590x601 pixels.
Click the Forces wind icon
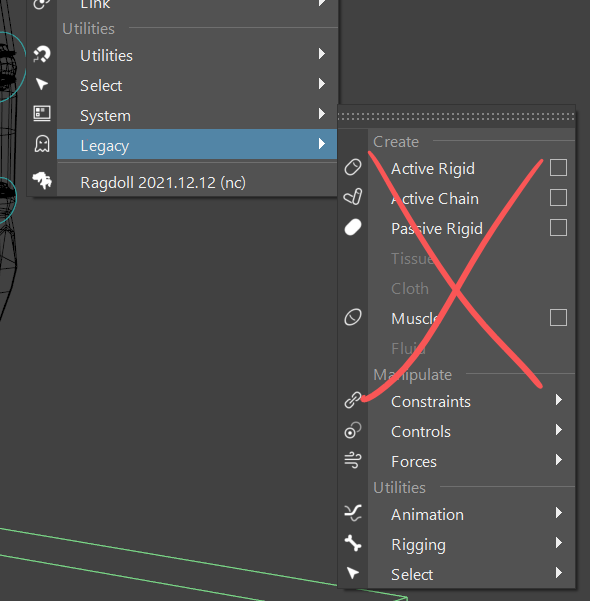[x=353, y=460]
